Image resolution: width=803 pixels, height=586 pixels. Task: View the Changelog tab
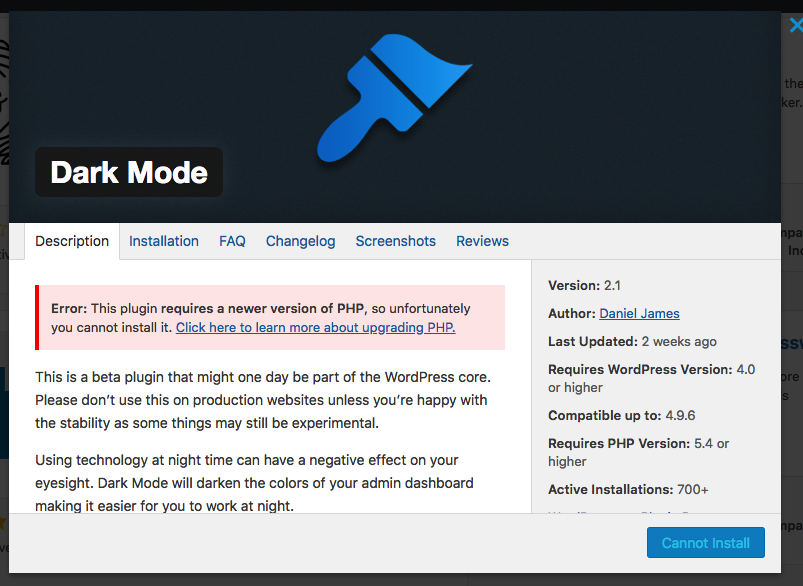coord(301,241)
